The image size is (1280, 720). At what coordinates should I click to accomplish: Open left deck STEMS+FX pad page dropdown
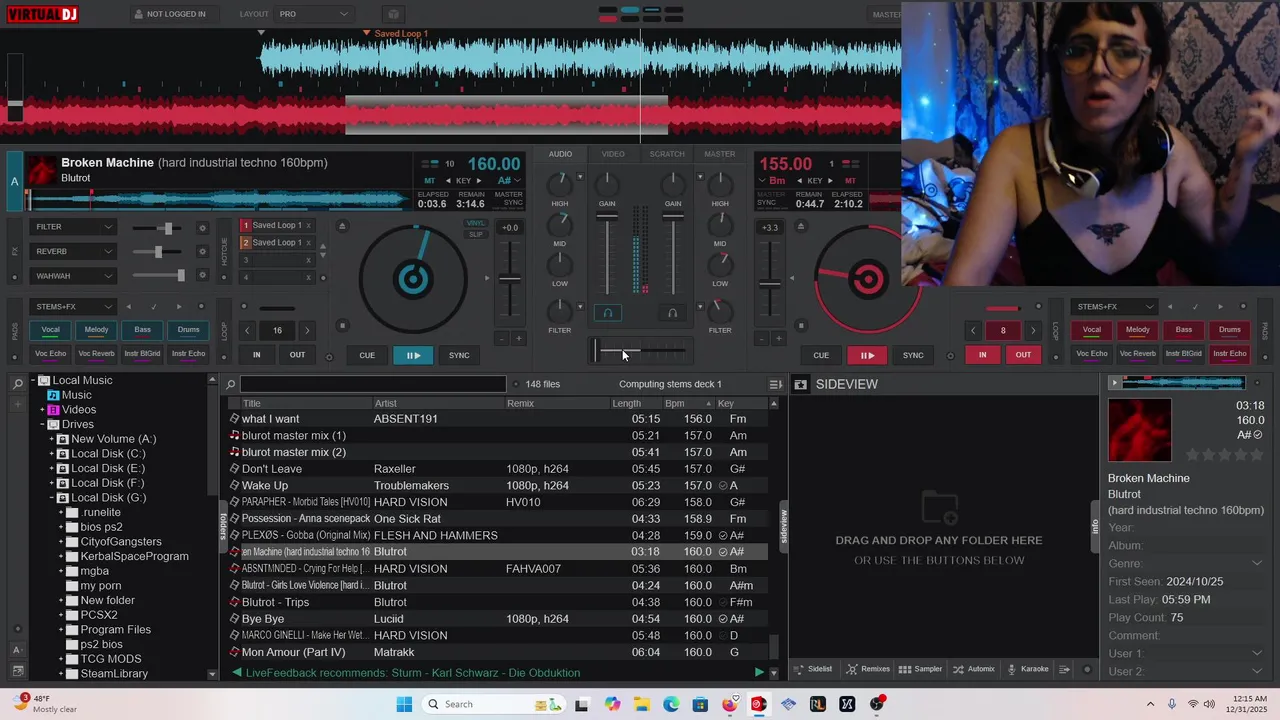73,307
